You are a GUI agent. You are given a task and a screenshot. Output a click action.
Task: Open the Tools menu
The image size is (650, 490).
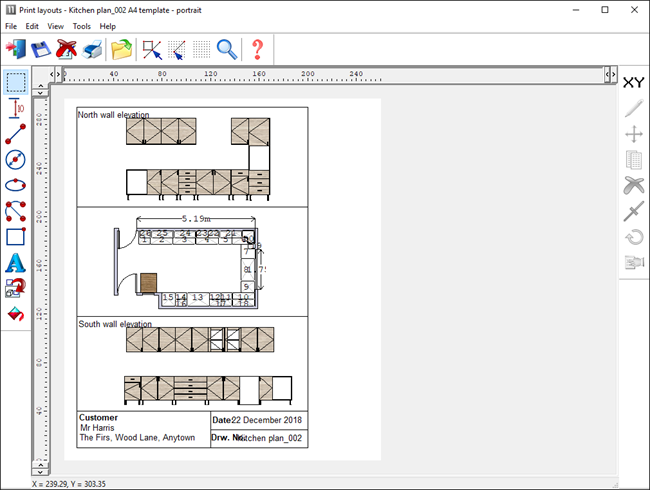[81, 26]
